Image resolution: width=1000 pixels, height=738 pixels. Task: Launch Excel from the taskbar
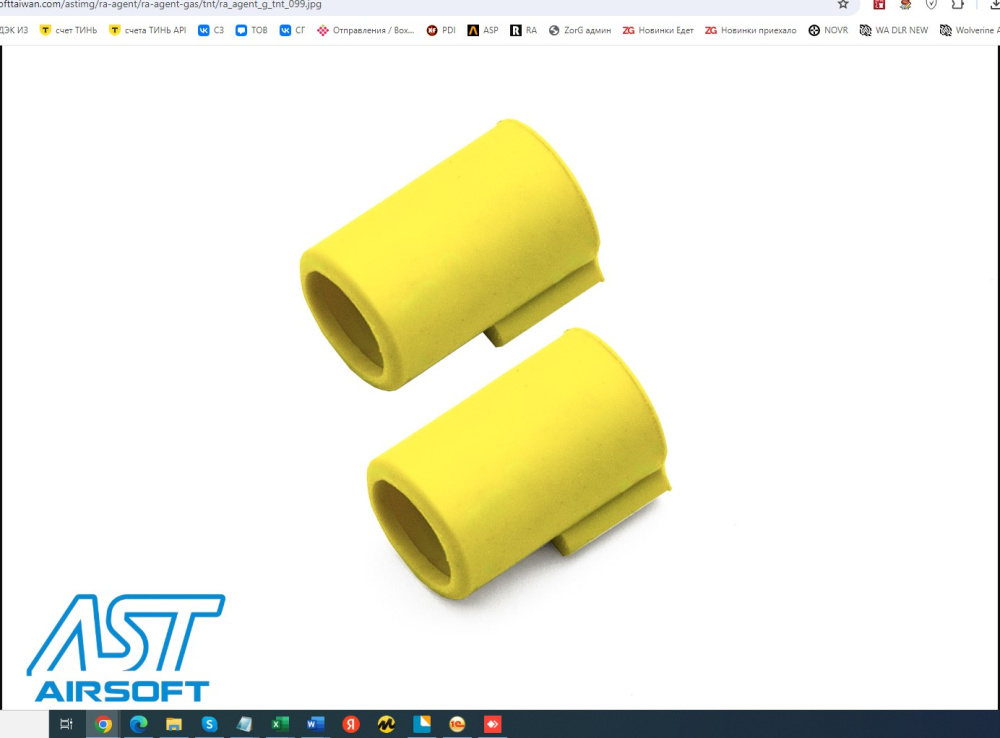279,724
